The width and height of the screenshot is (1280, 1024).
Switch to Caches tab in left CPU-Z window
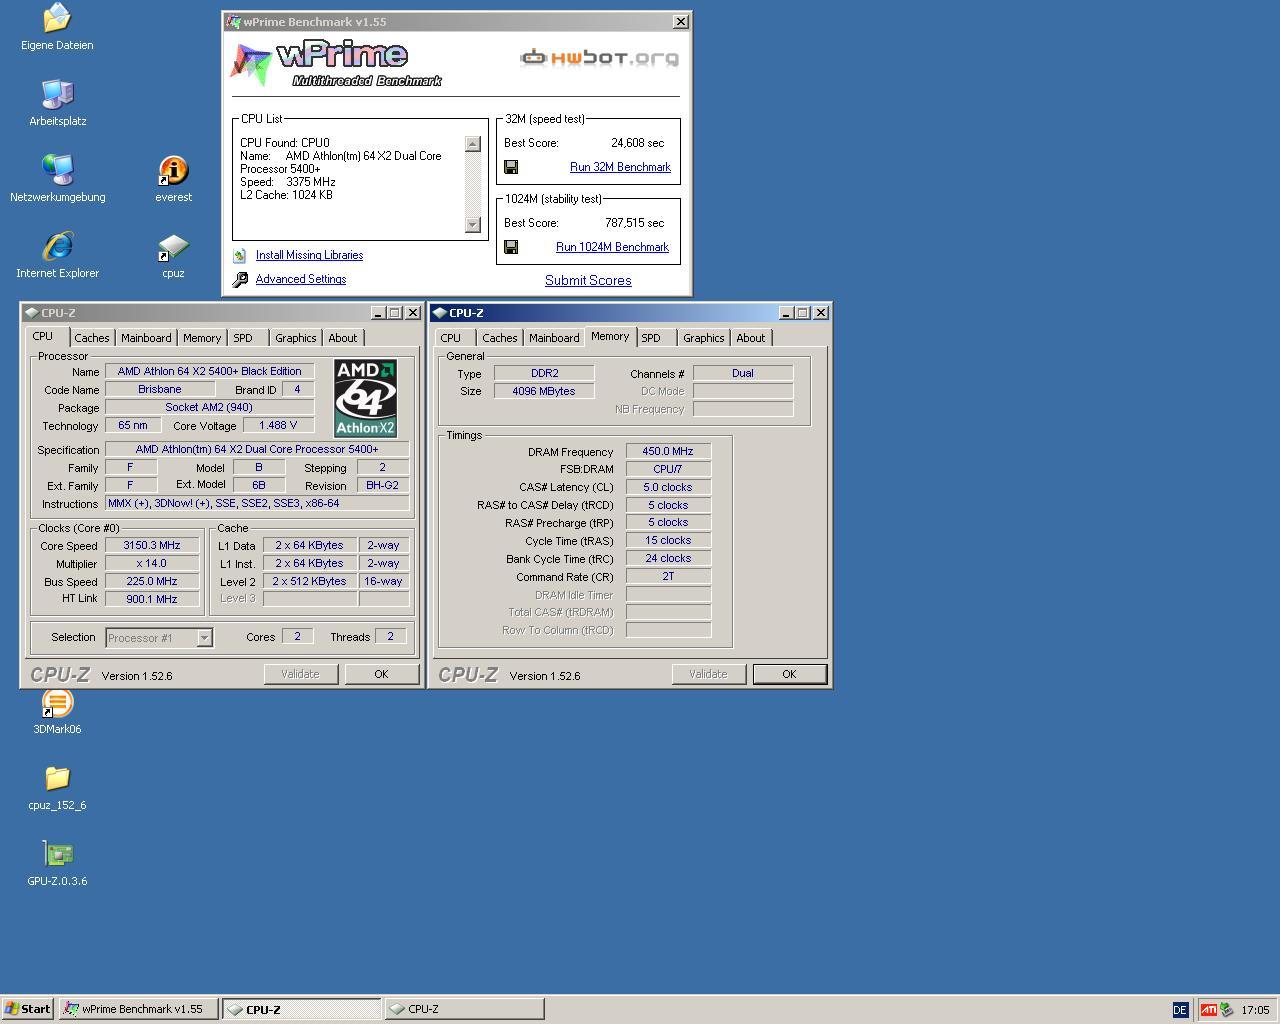[92, 338]
